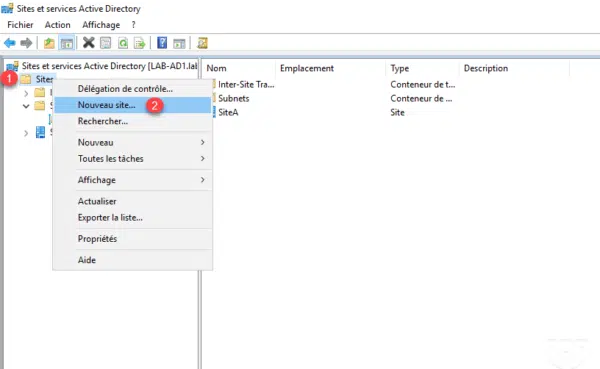
Task: Click the black X Delete toolbar icon
Action: coord(88,43)
